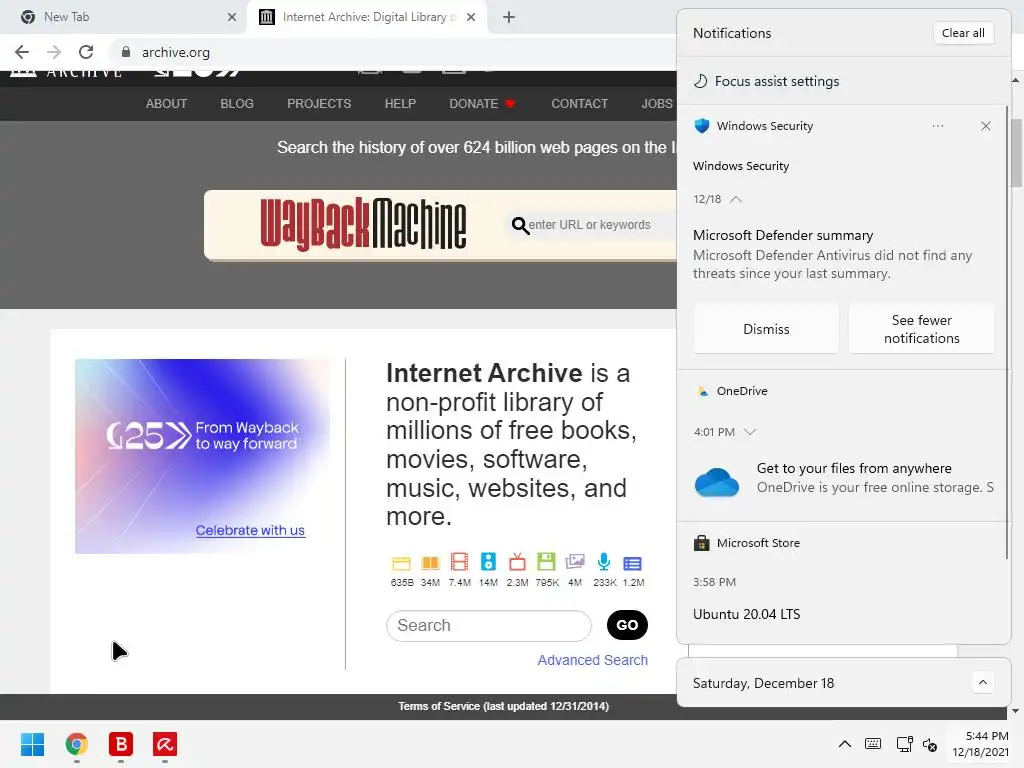Screen dimensions: 1024x768
Task: Clear all notifications
Action: click(x=963, y=33)
